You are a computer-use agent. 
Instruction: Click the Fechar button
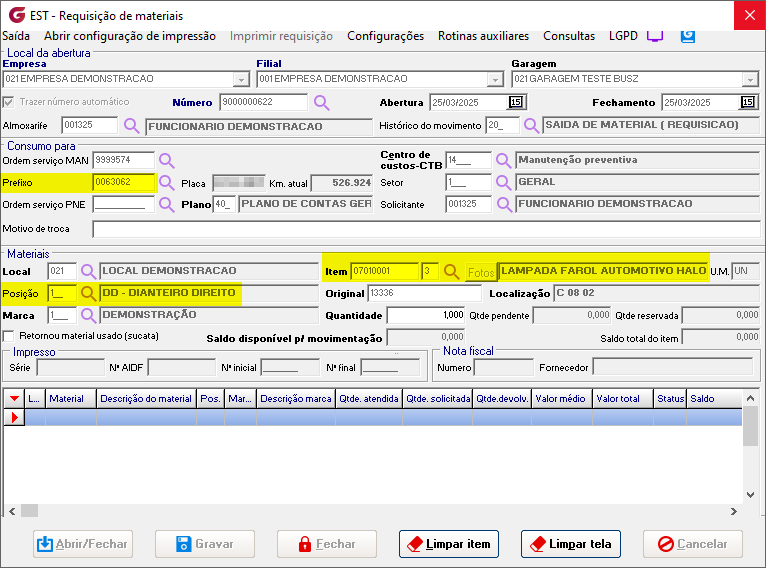click(327, 544)
